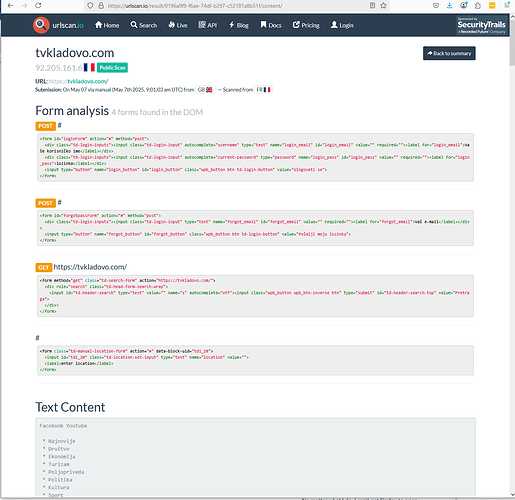
Task: Go to the Live scans page
Action: (x=178, y=25)
